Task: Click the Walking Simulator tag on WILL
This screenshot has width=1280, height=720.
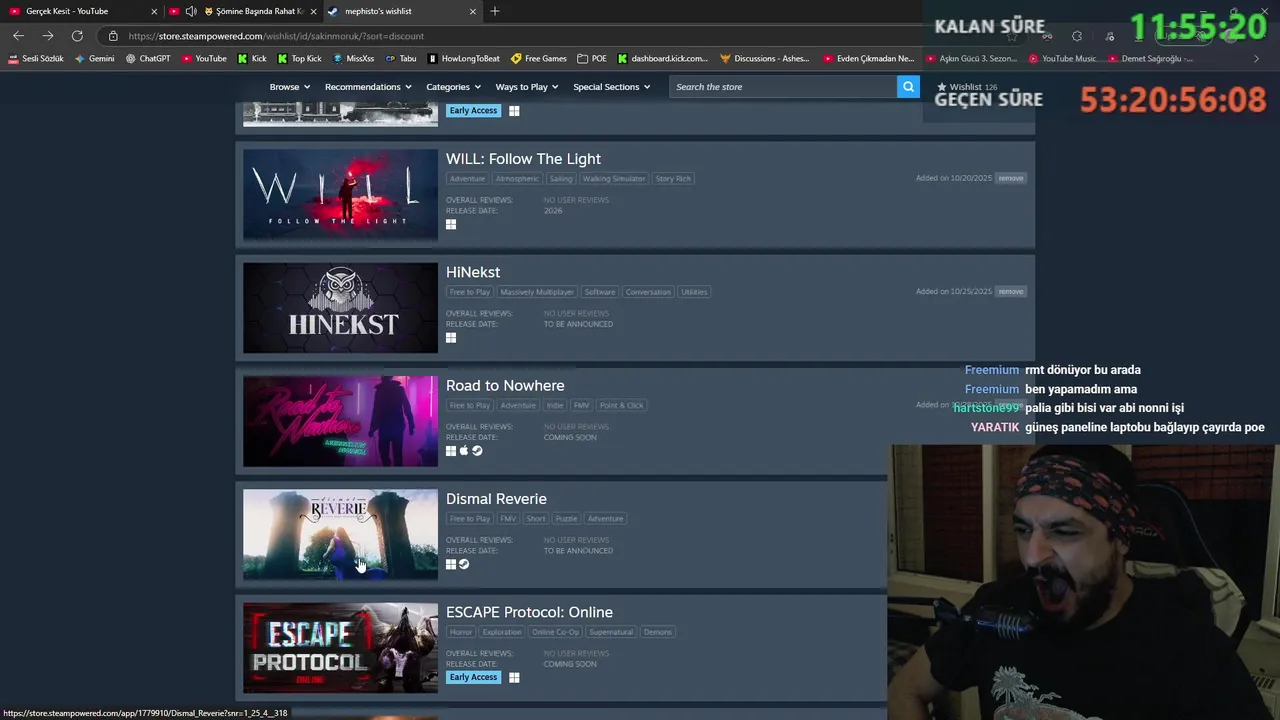Action: pyautogui.click(x=614, y=179)
